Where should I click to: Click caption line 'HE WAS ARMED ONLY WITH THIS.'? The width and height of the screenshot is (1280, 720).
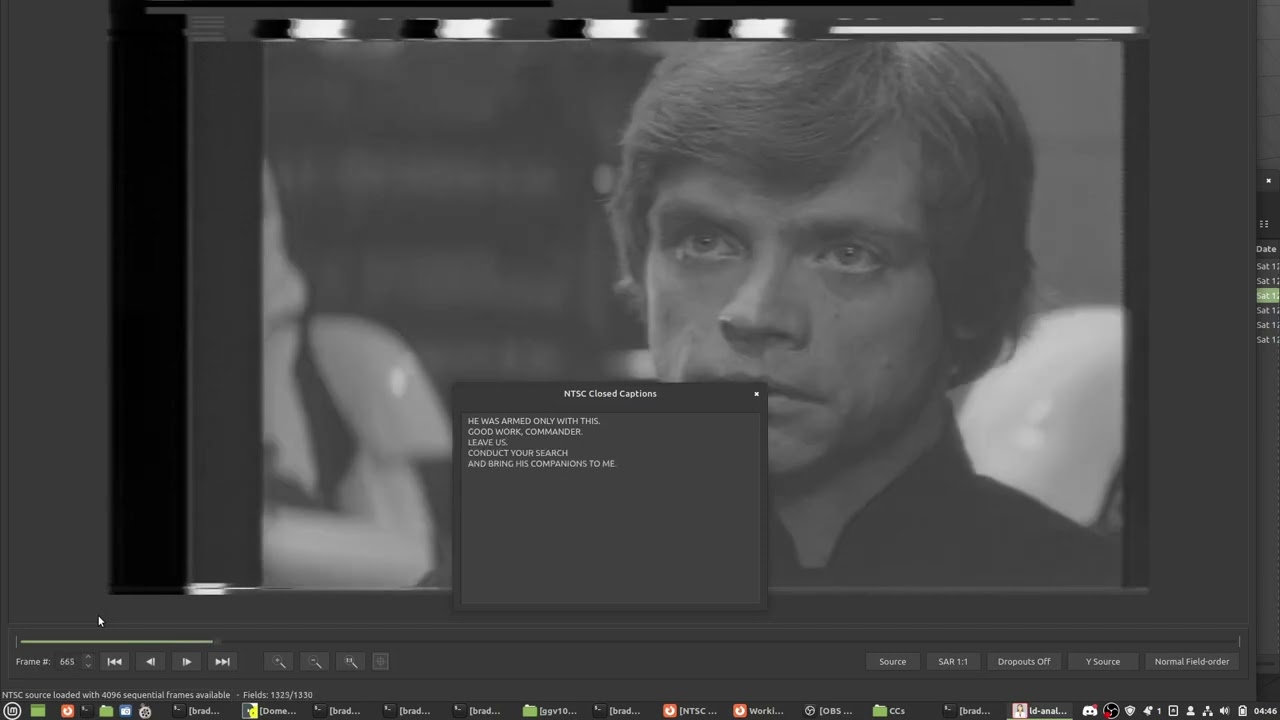(534, 421)
